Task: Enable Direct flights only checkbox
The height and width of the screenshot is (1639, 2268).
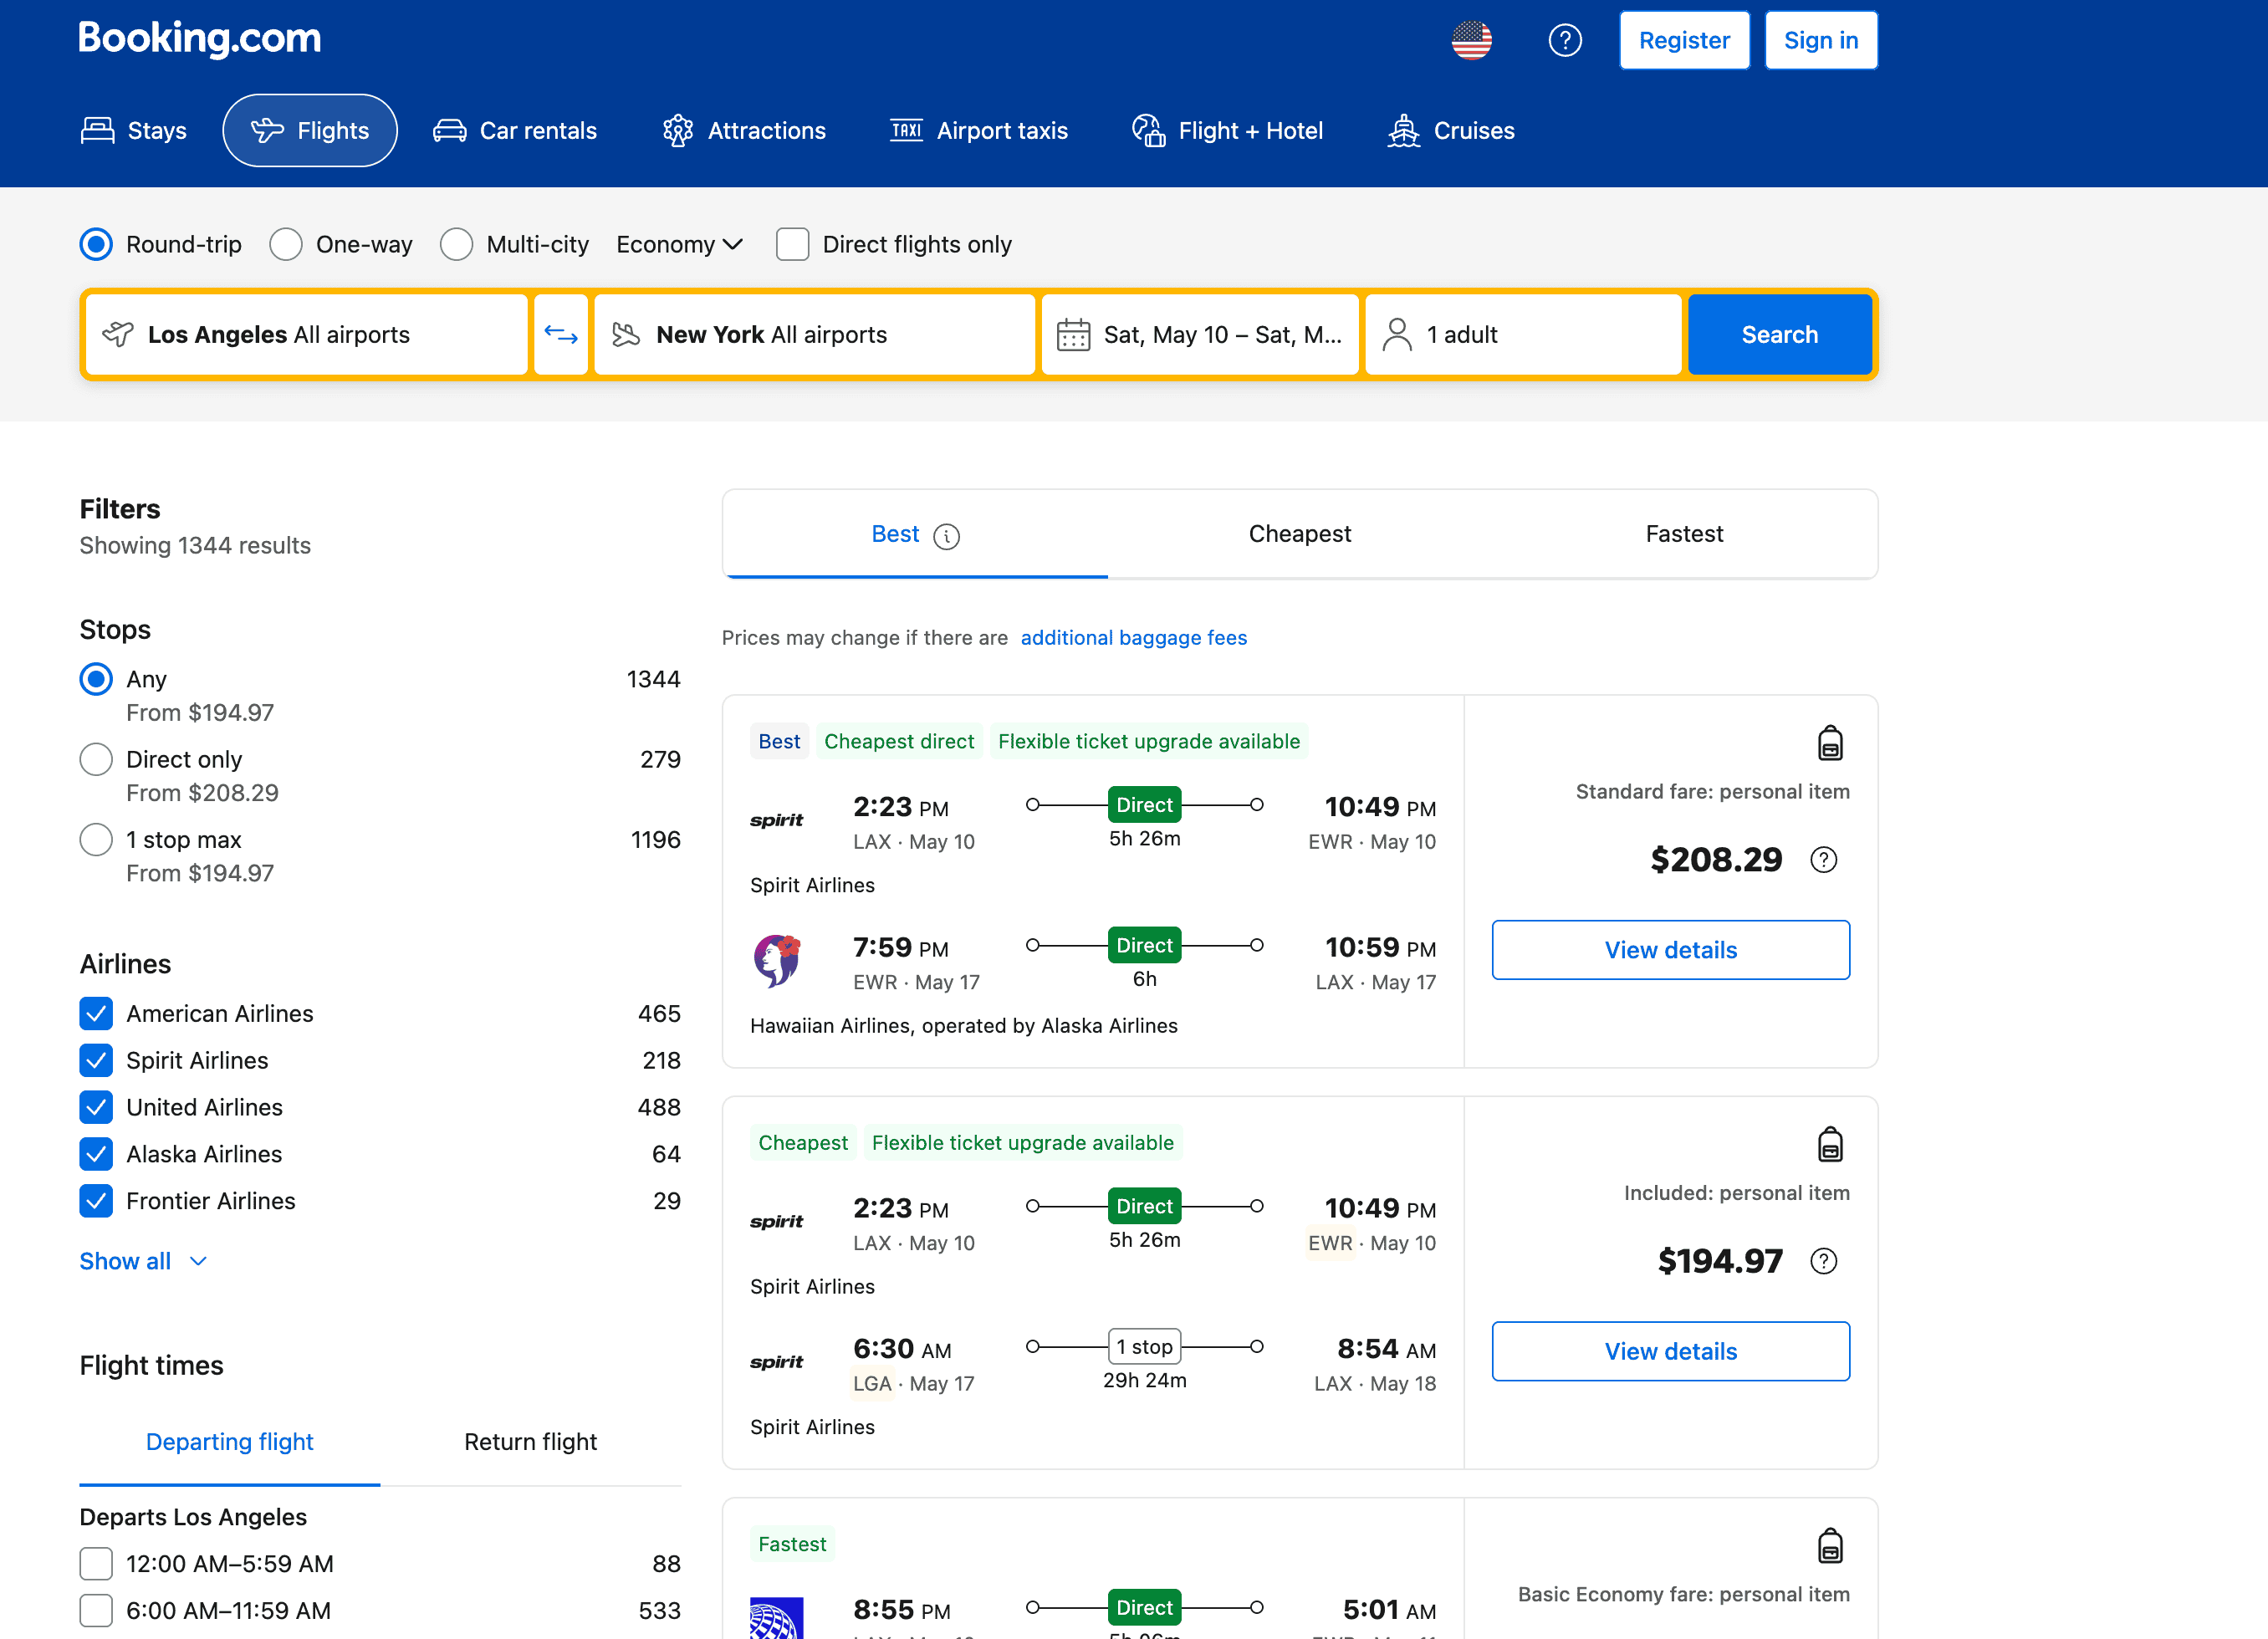Action: (x=792, y=245)
